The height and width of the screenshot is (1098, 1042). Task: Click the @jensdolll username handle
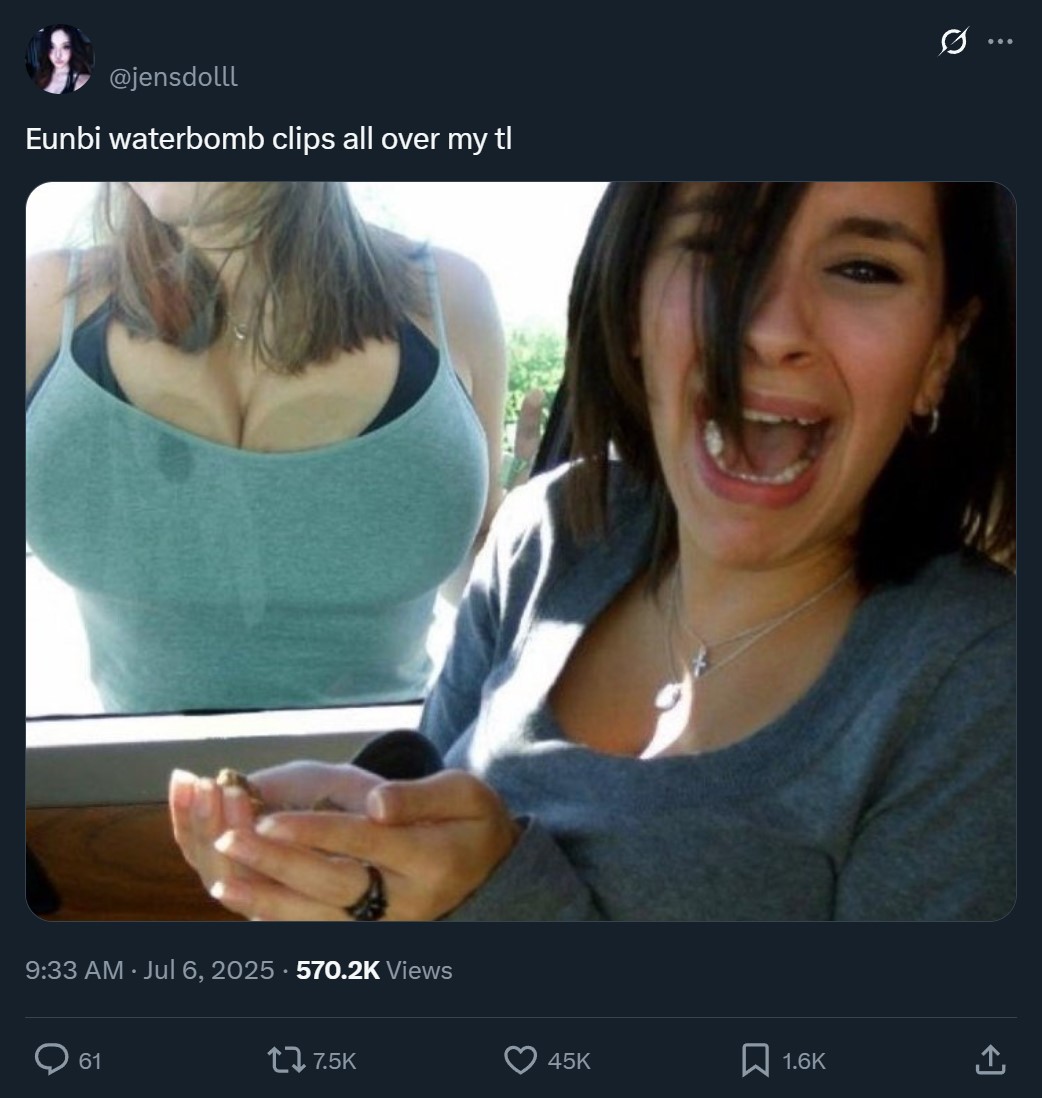pyautogui.click(x=173, y=76)
